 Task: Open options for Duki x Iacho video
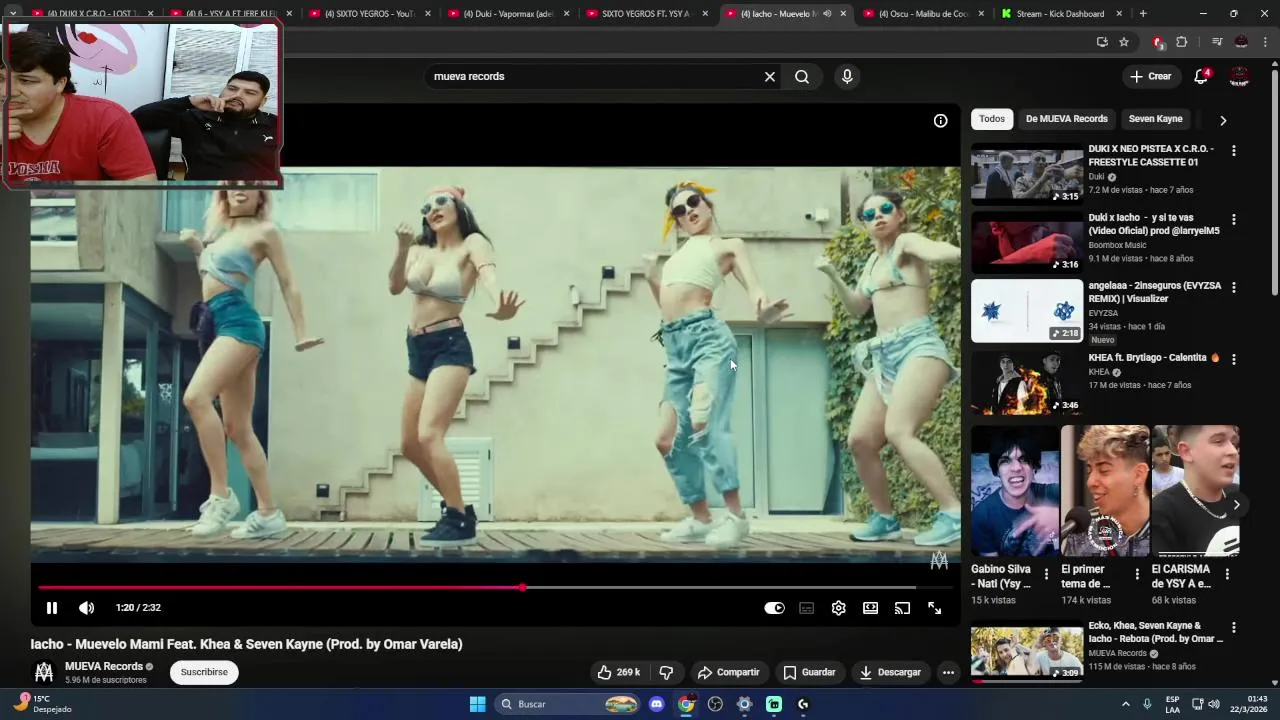coord(1233,219)
